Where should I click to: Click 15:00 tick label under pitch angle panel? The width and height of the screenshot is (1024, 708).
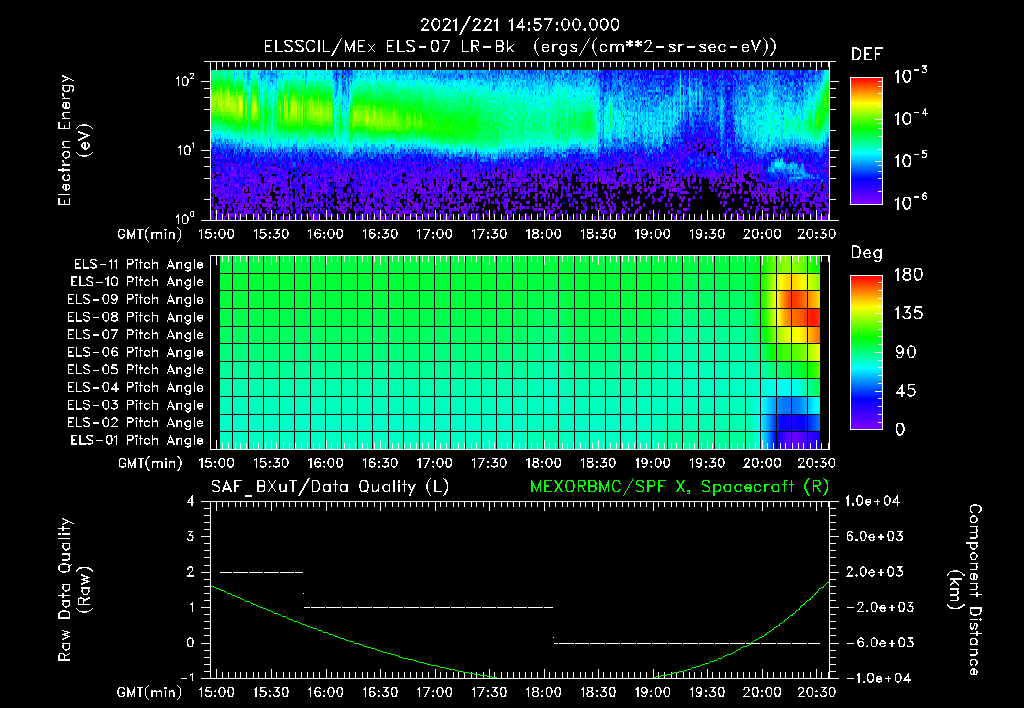tap(217, 463)
